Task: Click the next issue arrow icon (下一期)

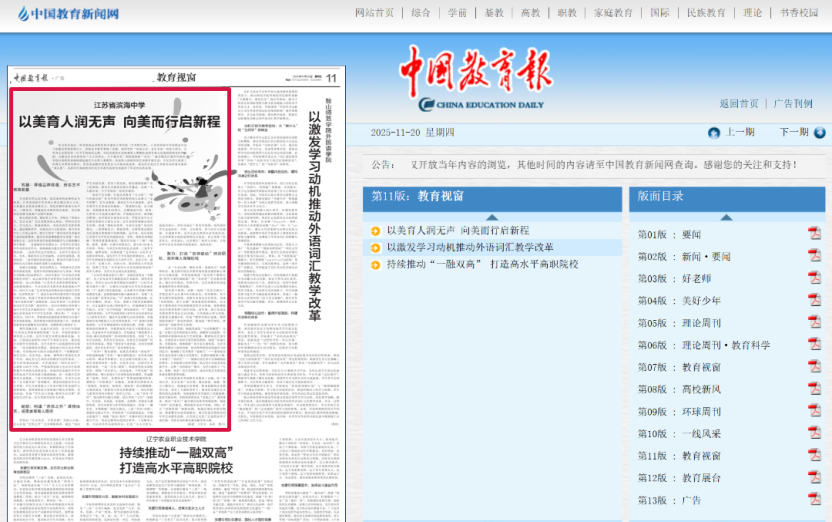Action: pyautogui.click(x=820, y=133)
